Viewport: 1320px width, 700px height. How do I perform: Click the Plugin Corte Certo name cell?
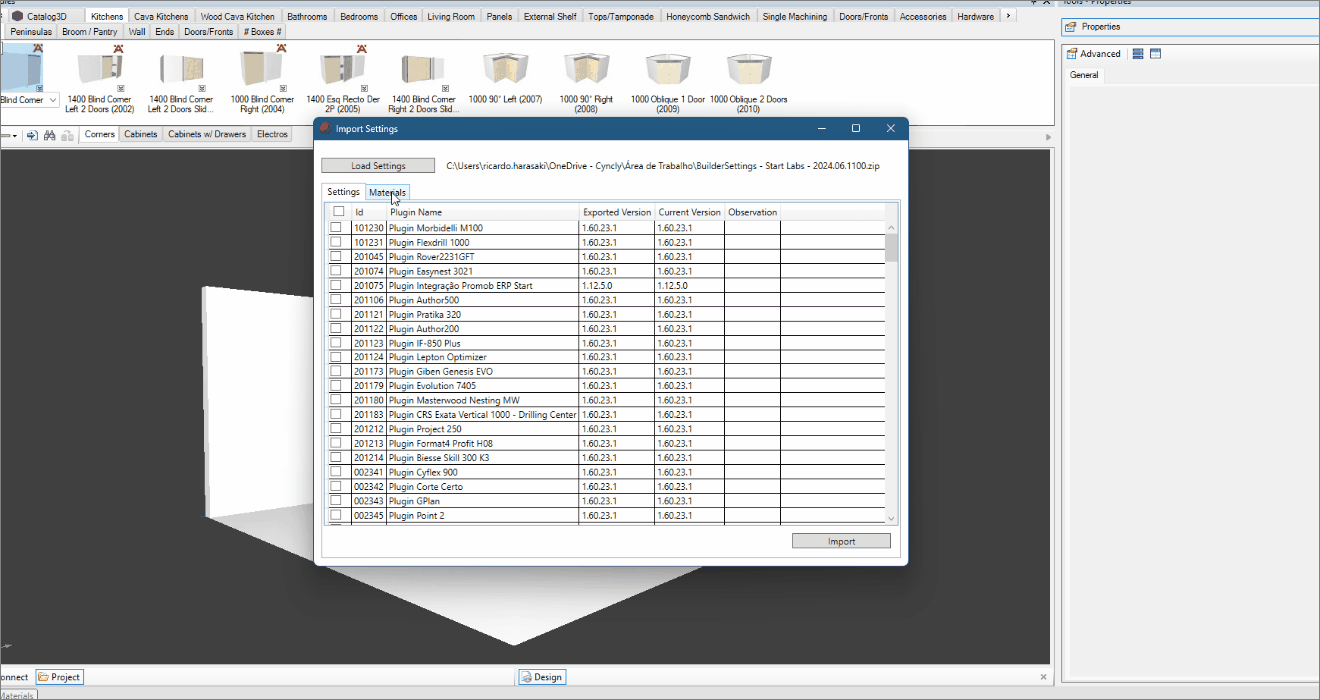coord(483,487)
